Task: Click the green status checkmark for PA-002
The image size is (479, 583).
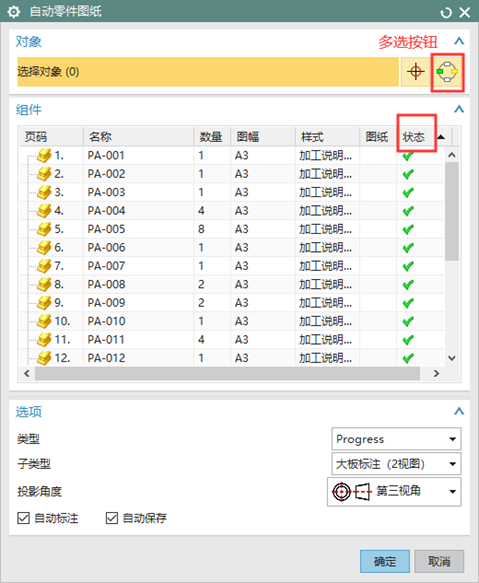Action: pos(408,174)
